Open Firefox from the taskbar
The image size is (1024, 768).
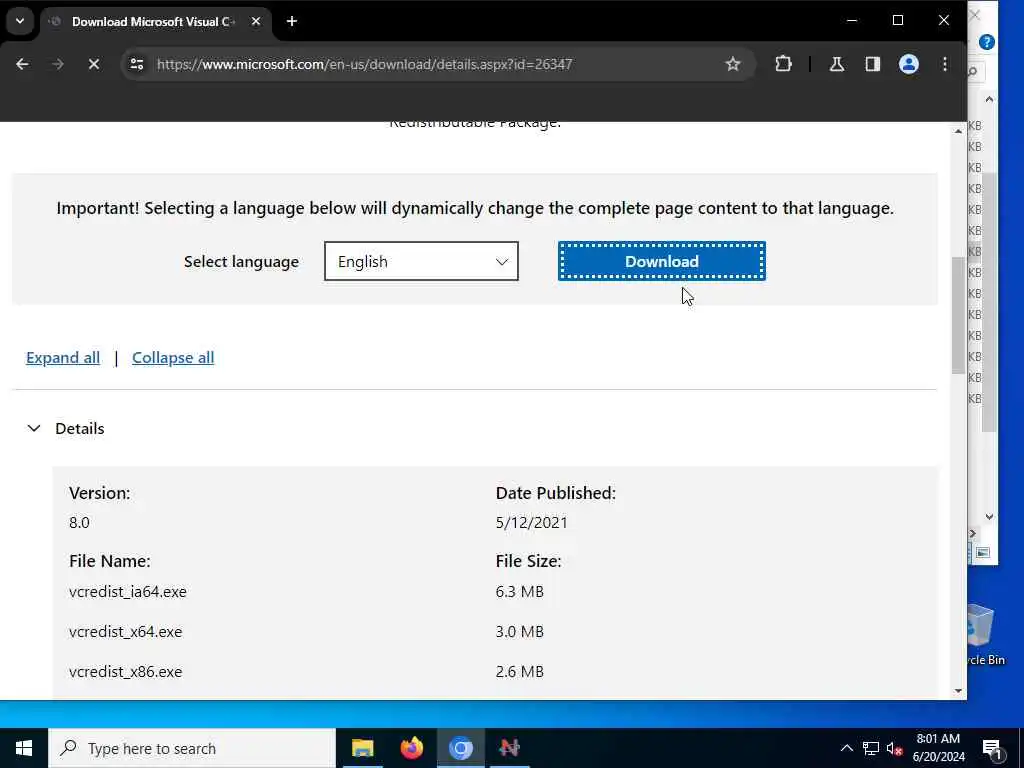click(411, 748)
